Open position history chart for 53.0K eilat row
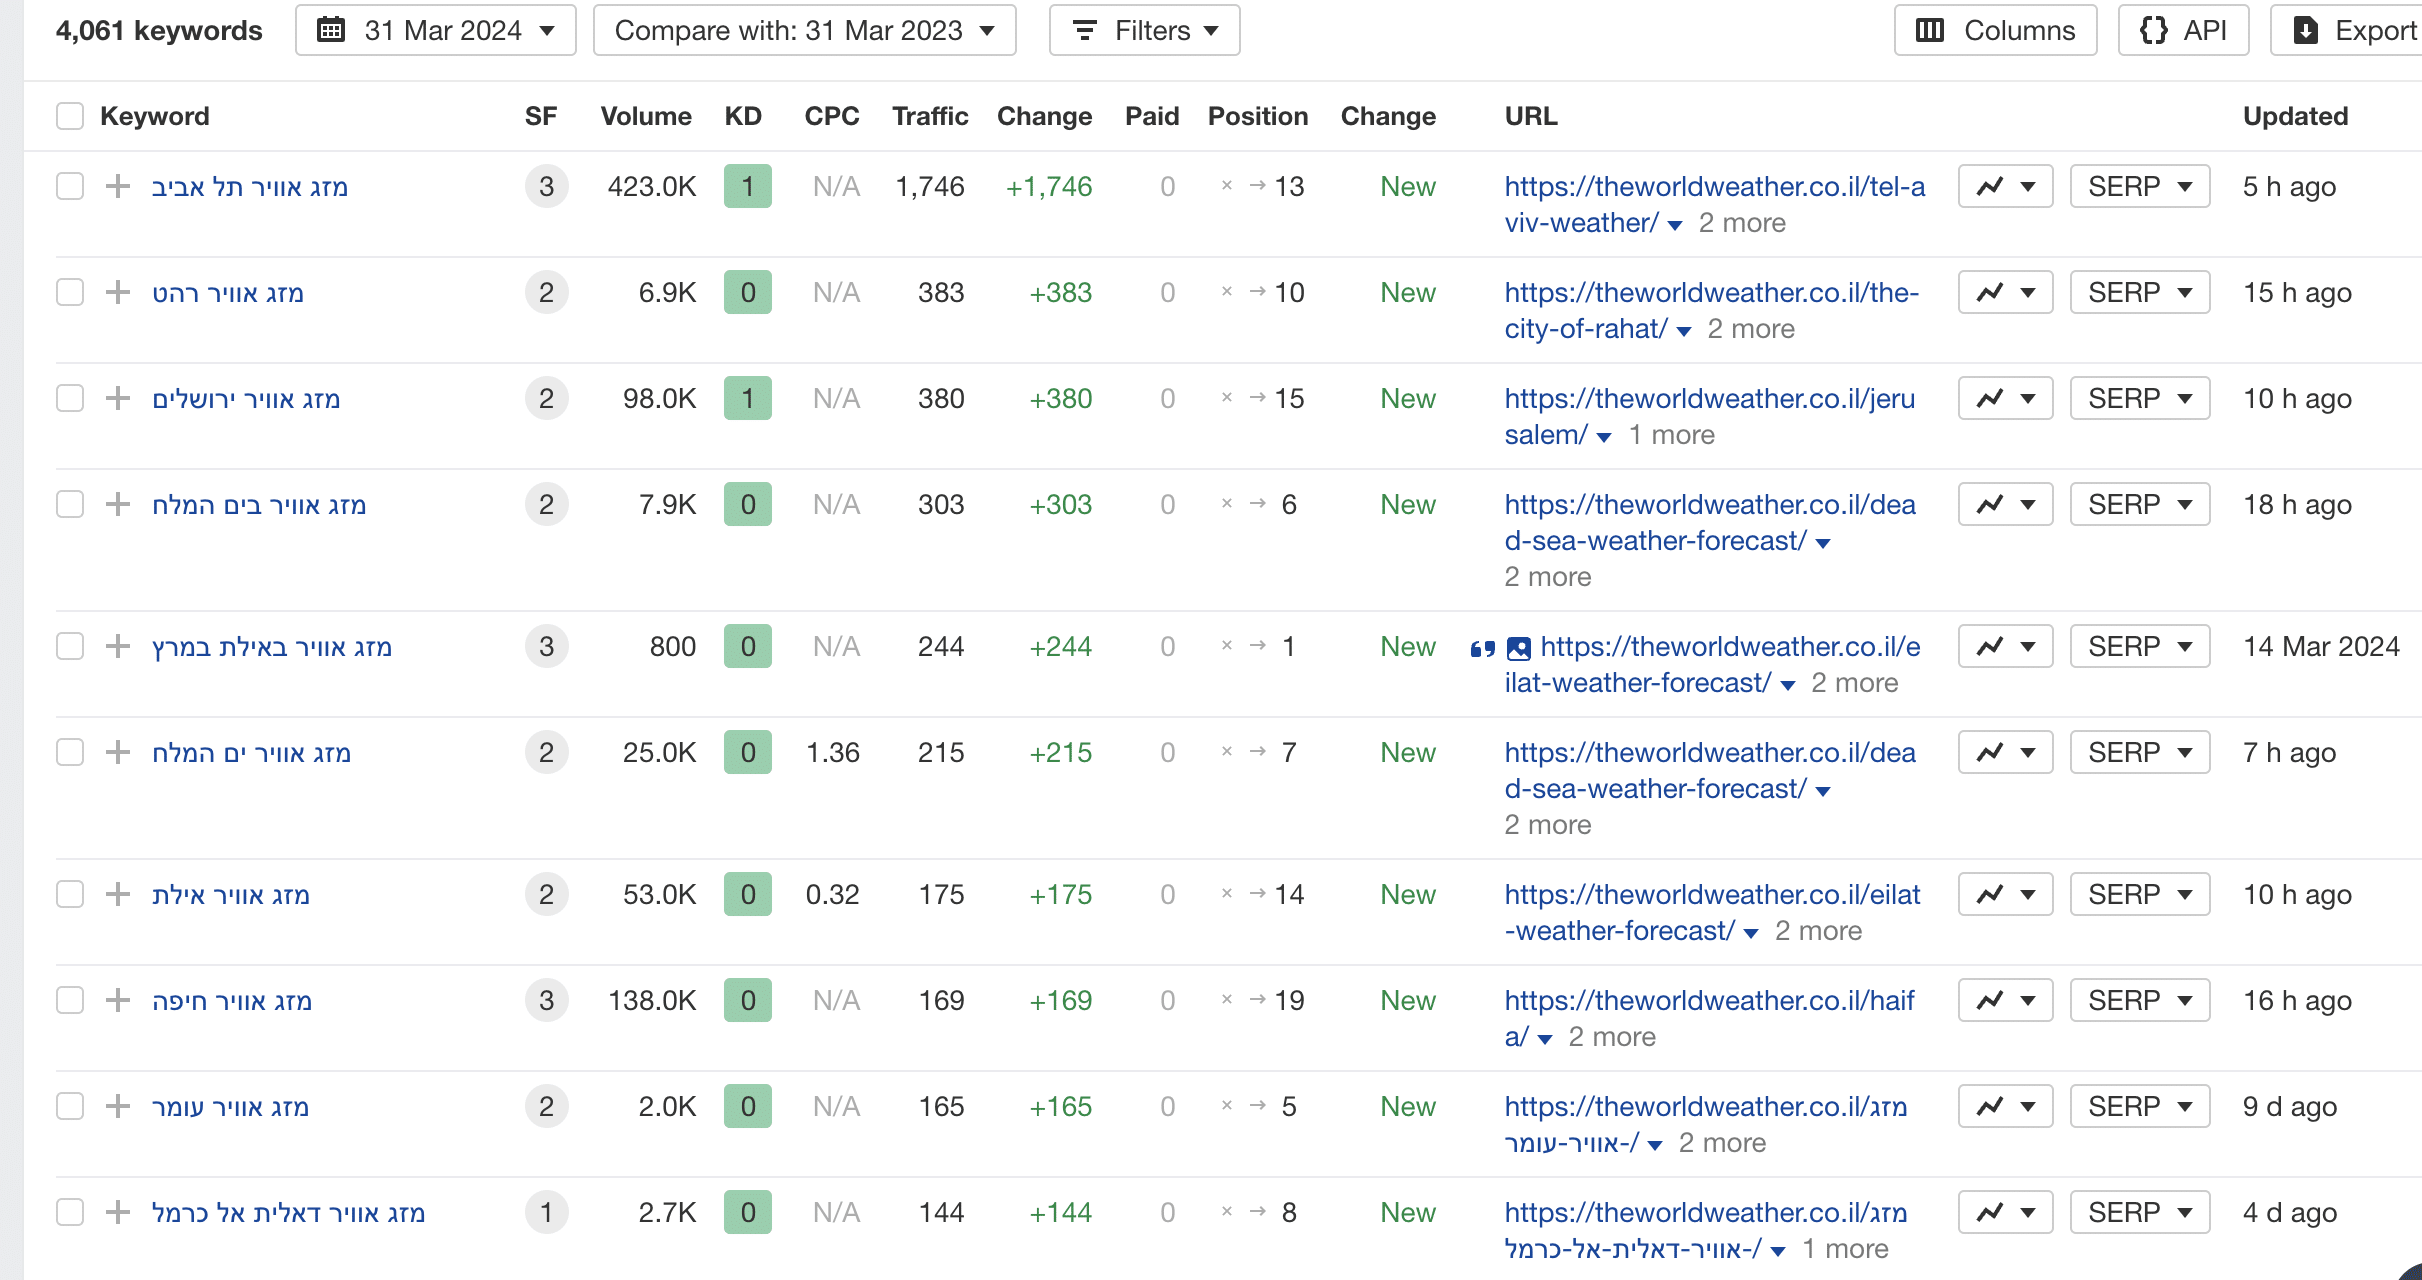 [2005, 894]
